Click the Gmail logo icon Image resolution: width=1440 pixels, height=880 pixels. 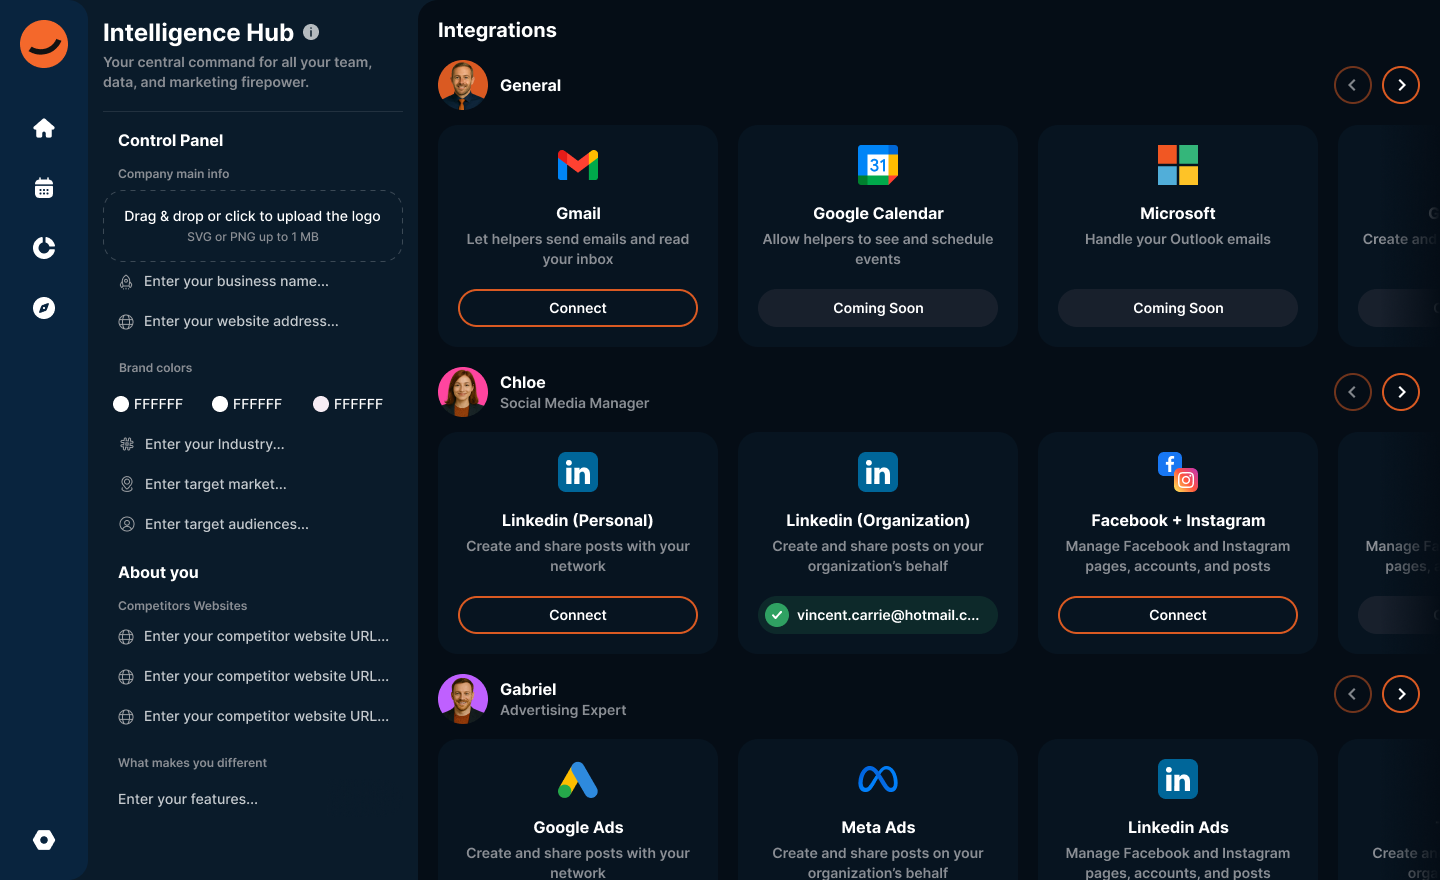coord(578,165)
